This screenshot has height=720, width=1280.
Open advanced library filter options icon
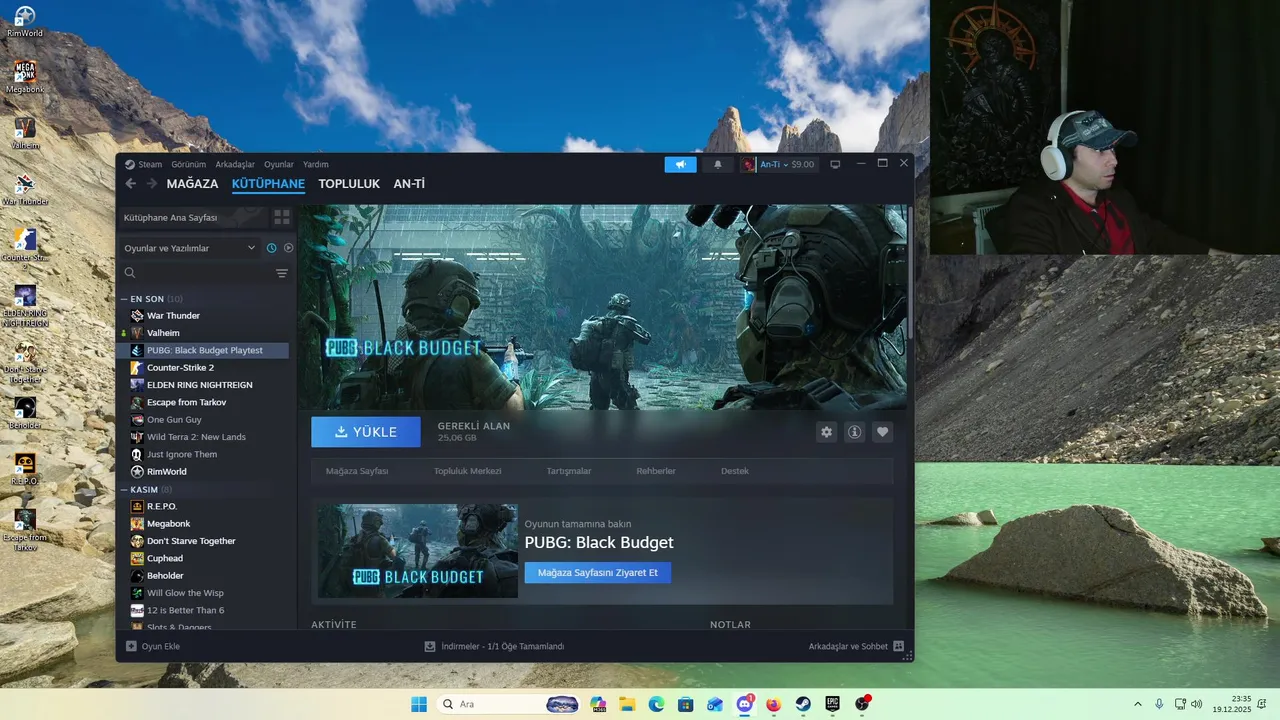(x=282, y=273)
